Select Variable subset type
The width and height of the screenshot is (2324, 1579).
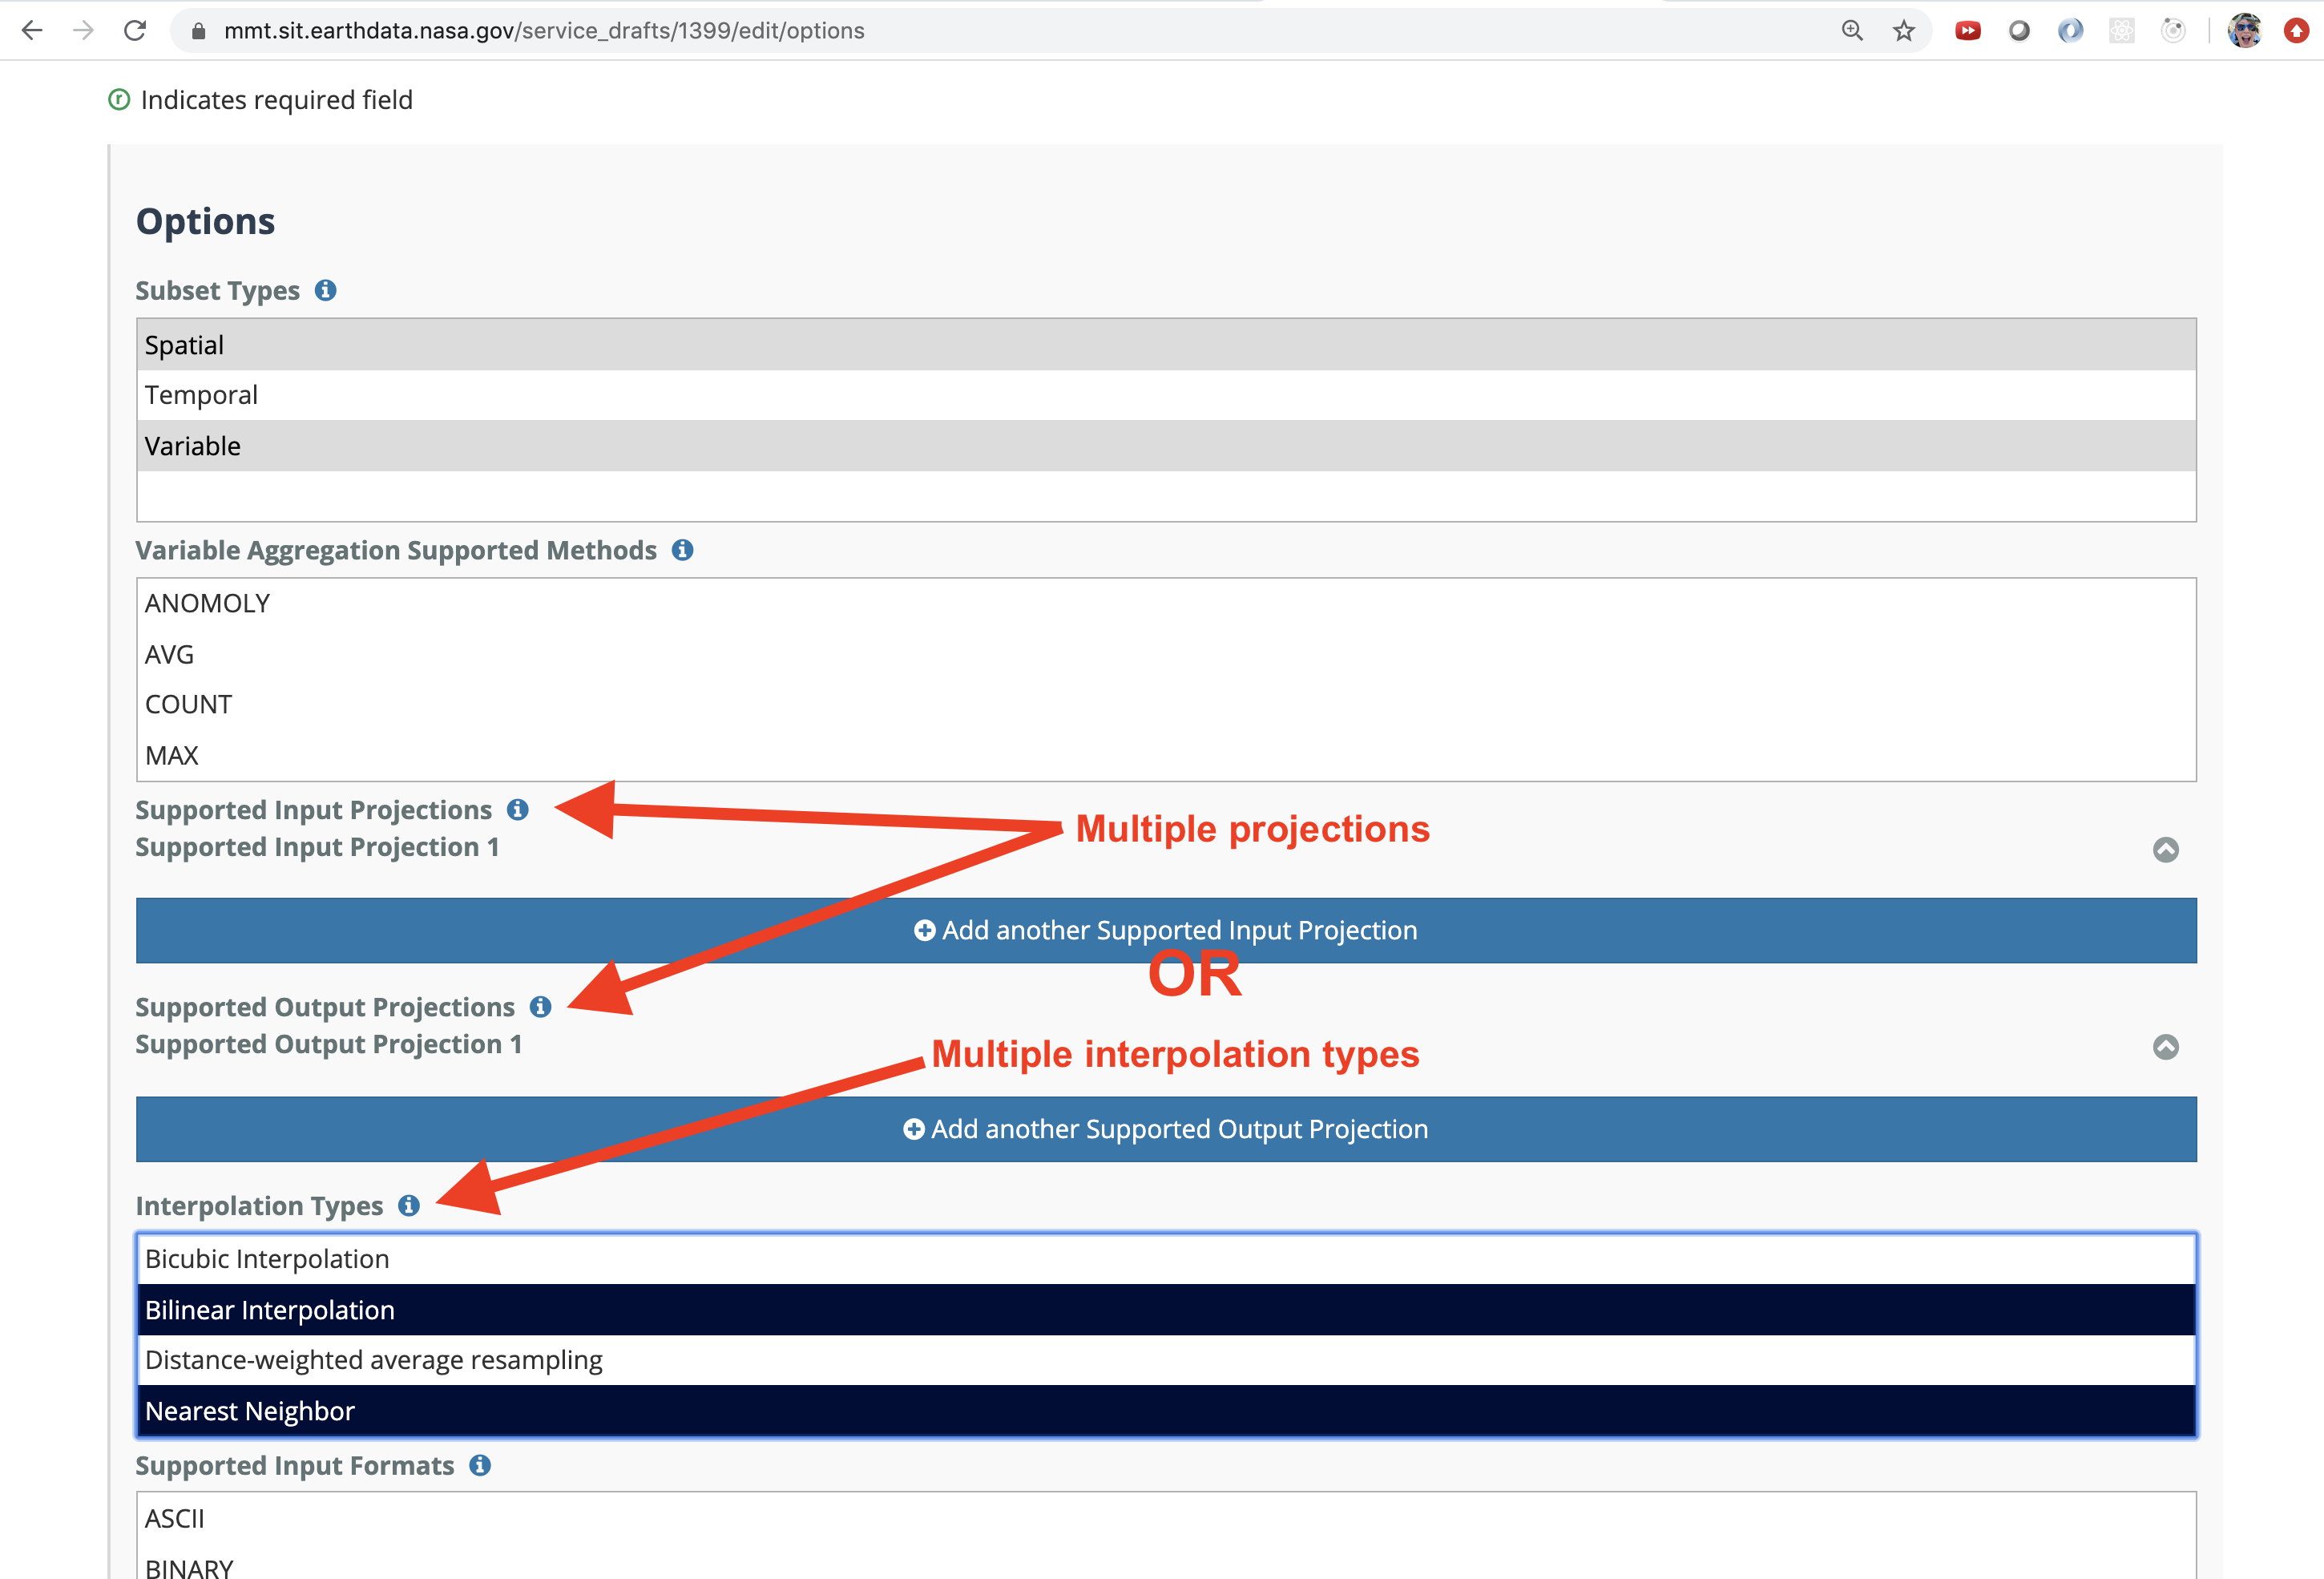pyautogui.click(x=1166, y=446)
